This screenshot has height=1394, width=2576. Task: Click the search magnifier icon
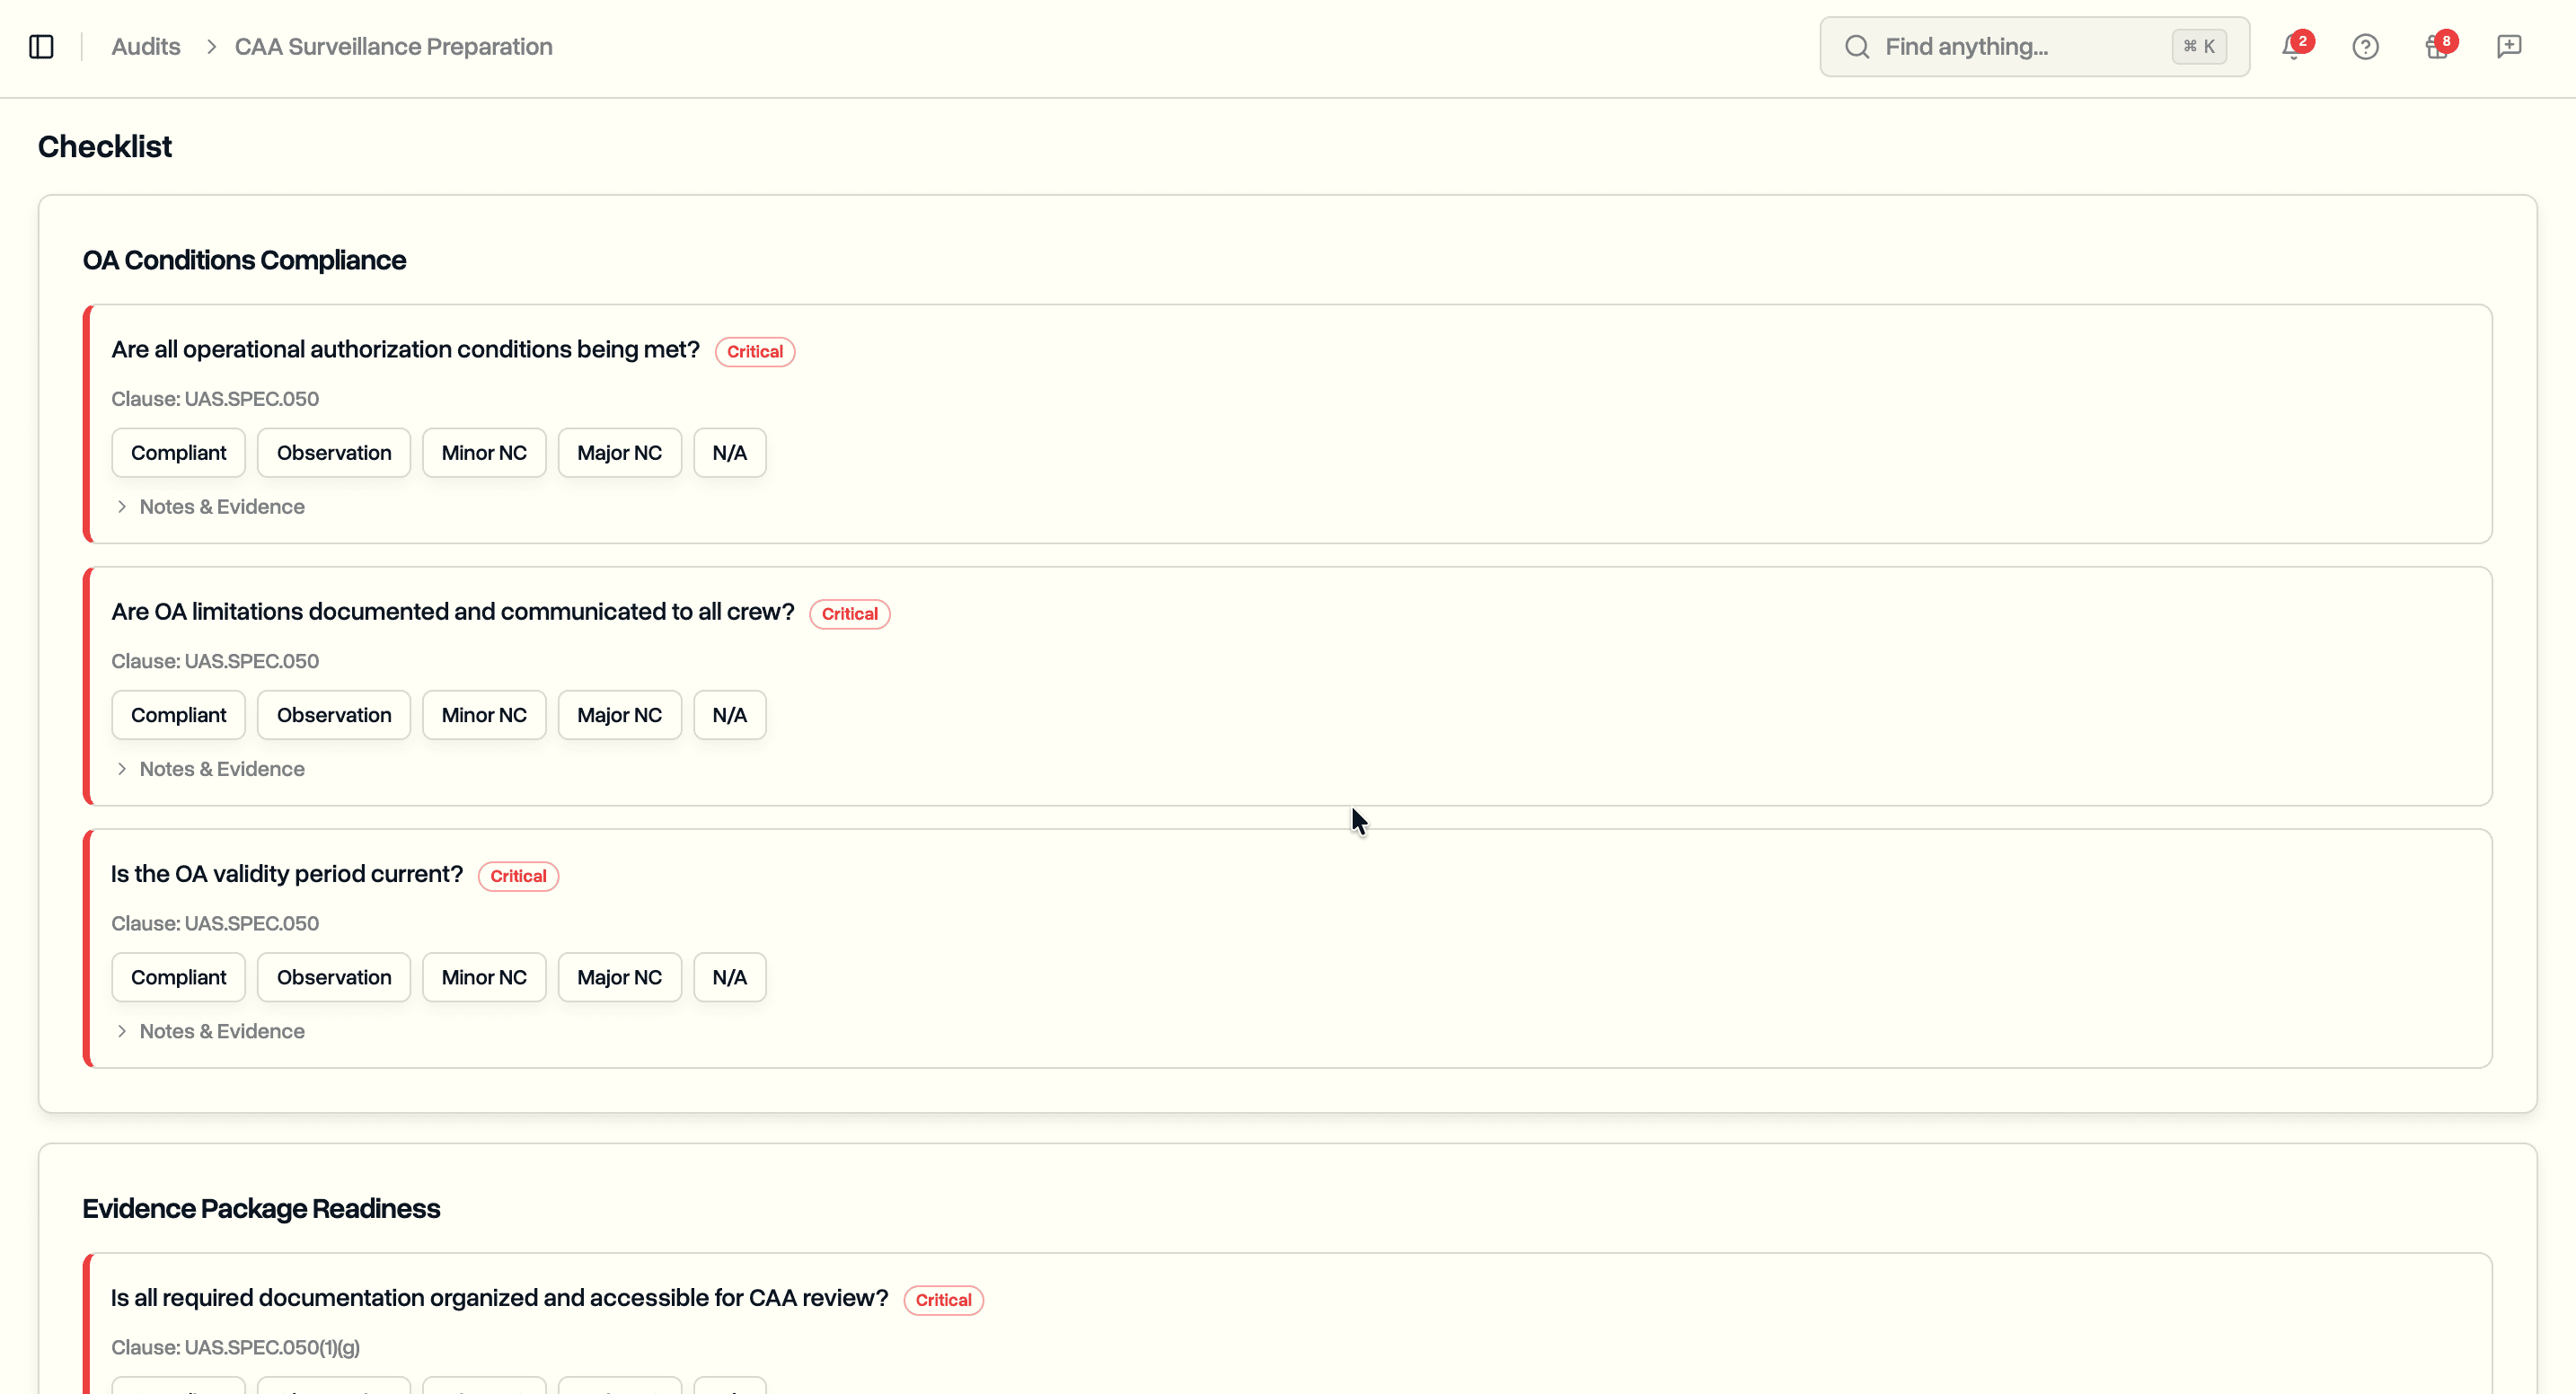(1857, 46)
